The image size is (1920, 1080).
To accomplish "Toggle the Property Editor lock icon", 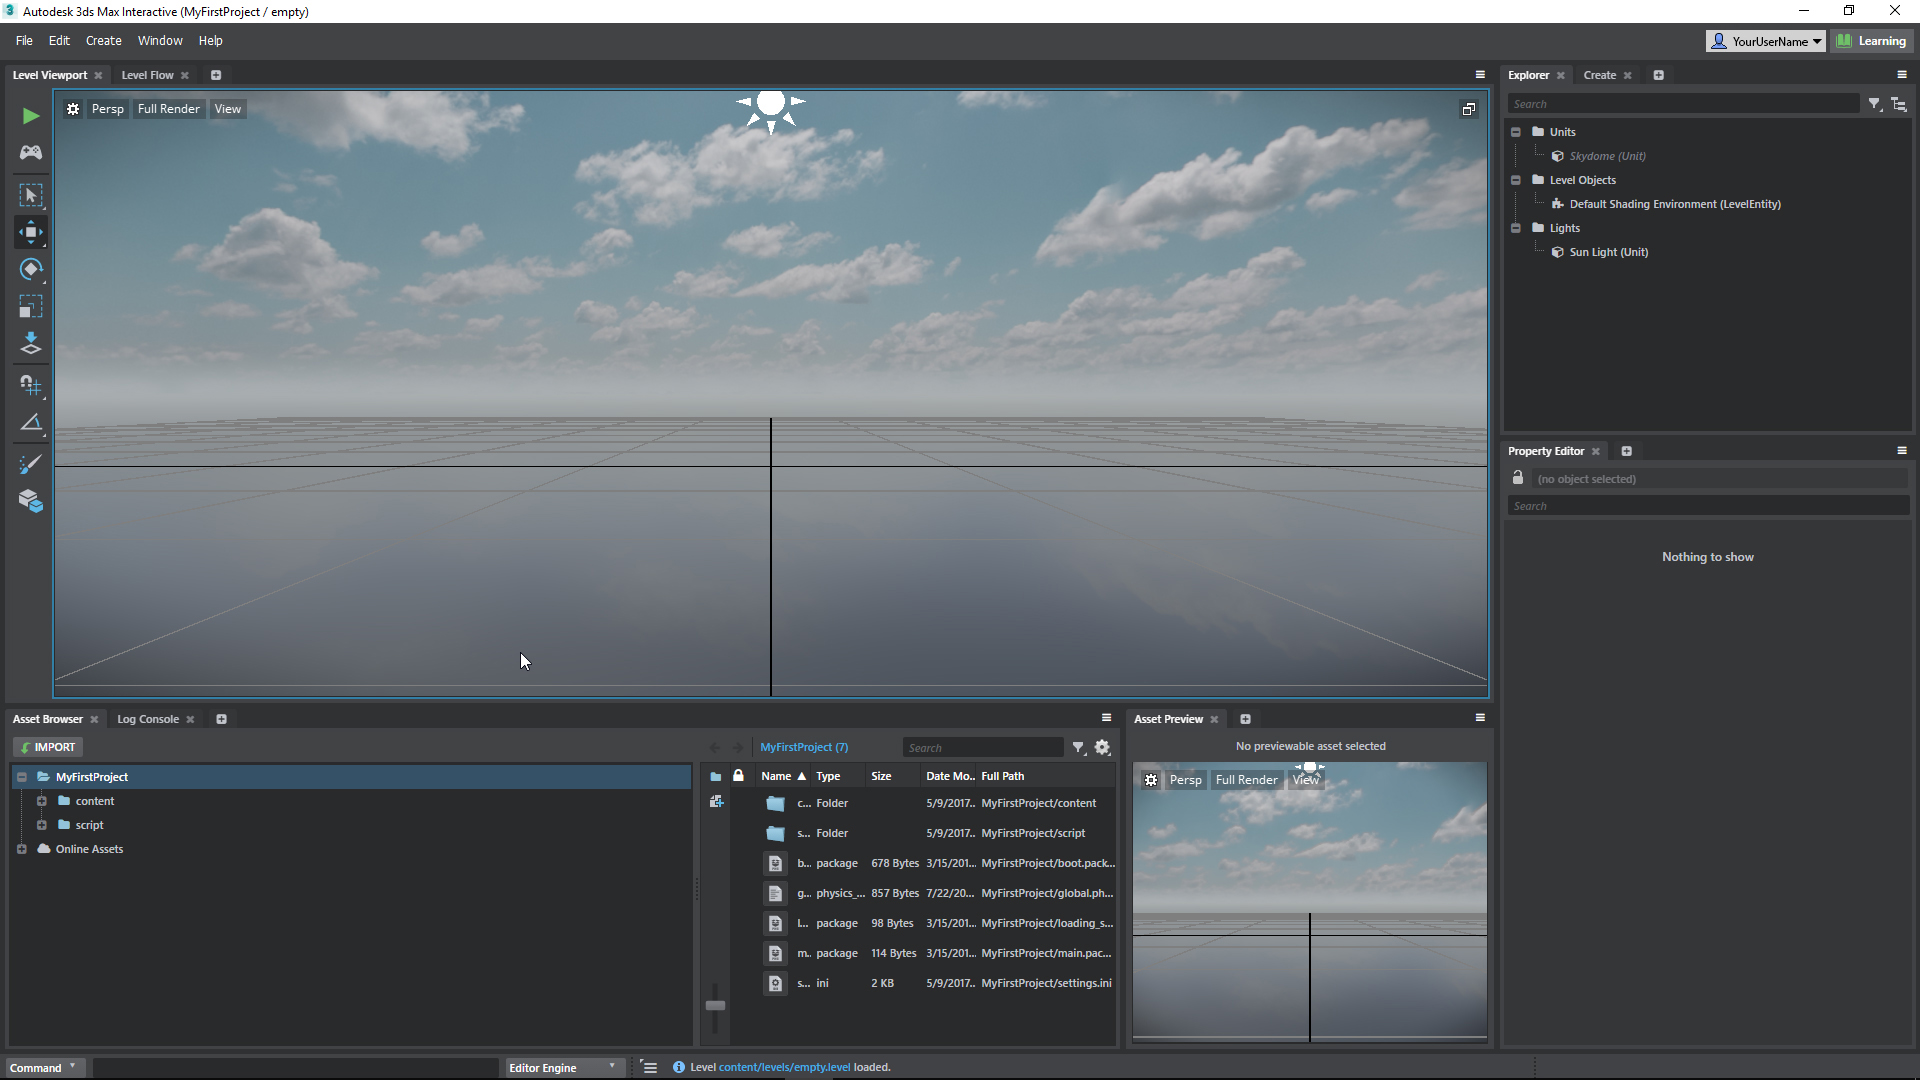I will click(x=1518, y=478).
